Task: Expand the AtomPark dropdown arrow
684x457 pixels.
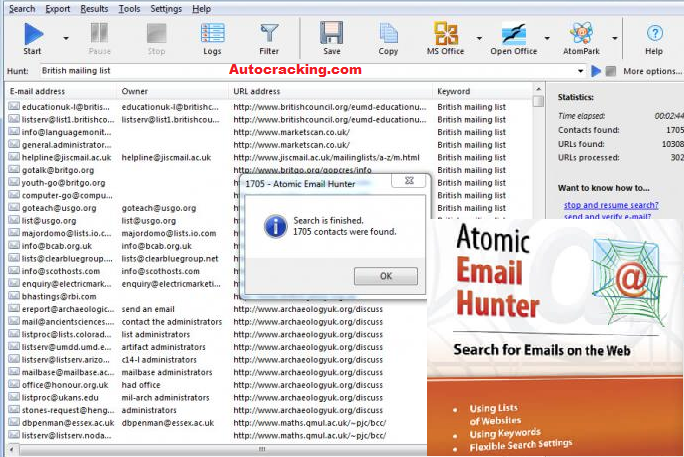Action: coord(615,38)
